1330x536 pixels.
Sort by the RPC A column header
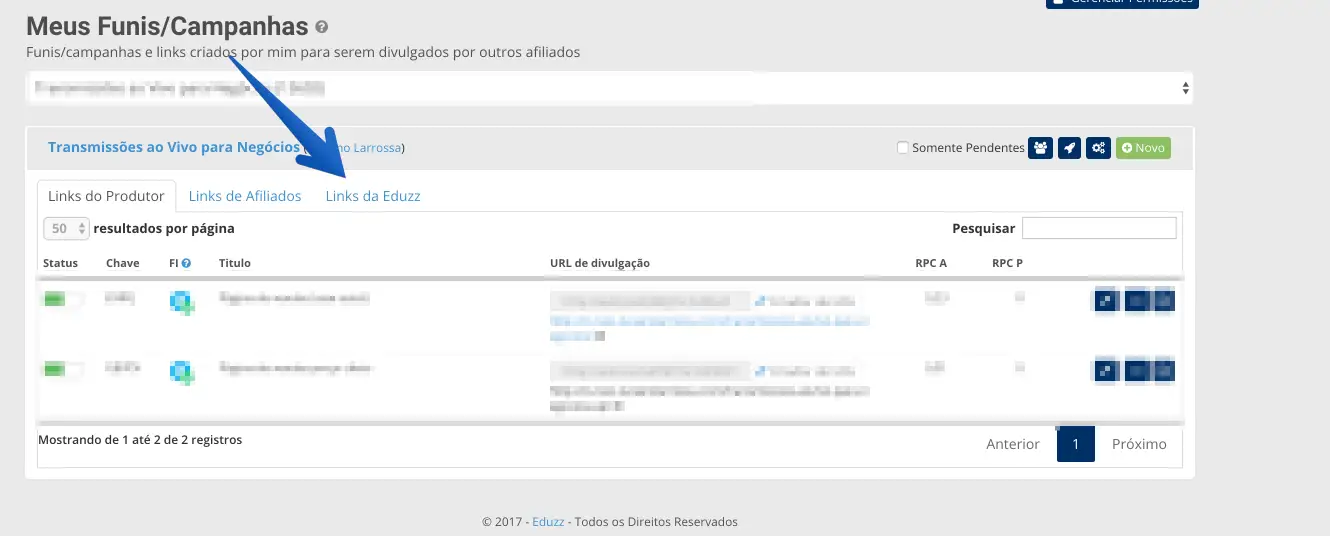click(x=931, y=263)
